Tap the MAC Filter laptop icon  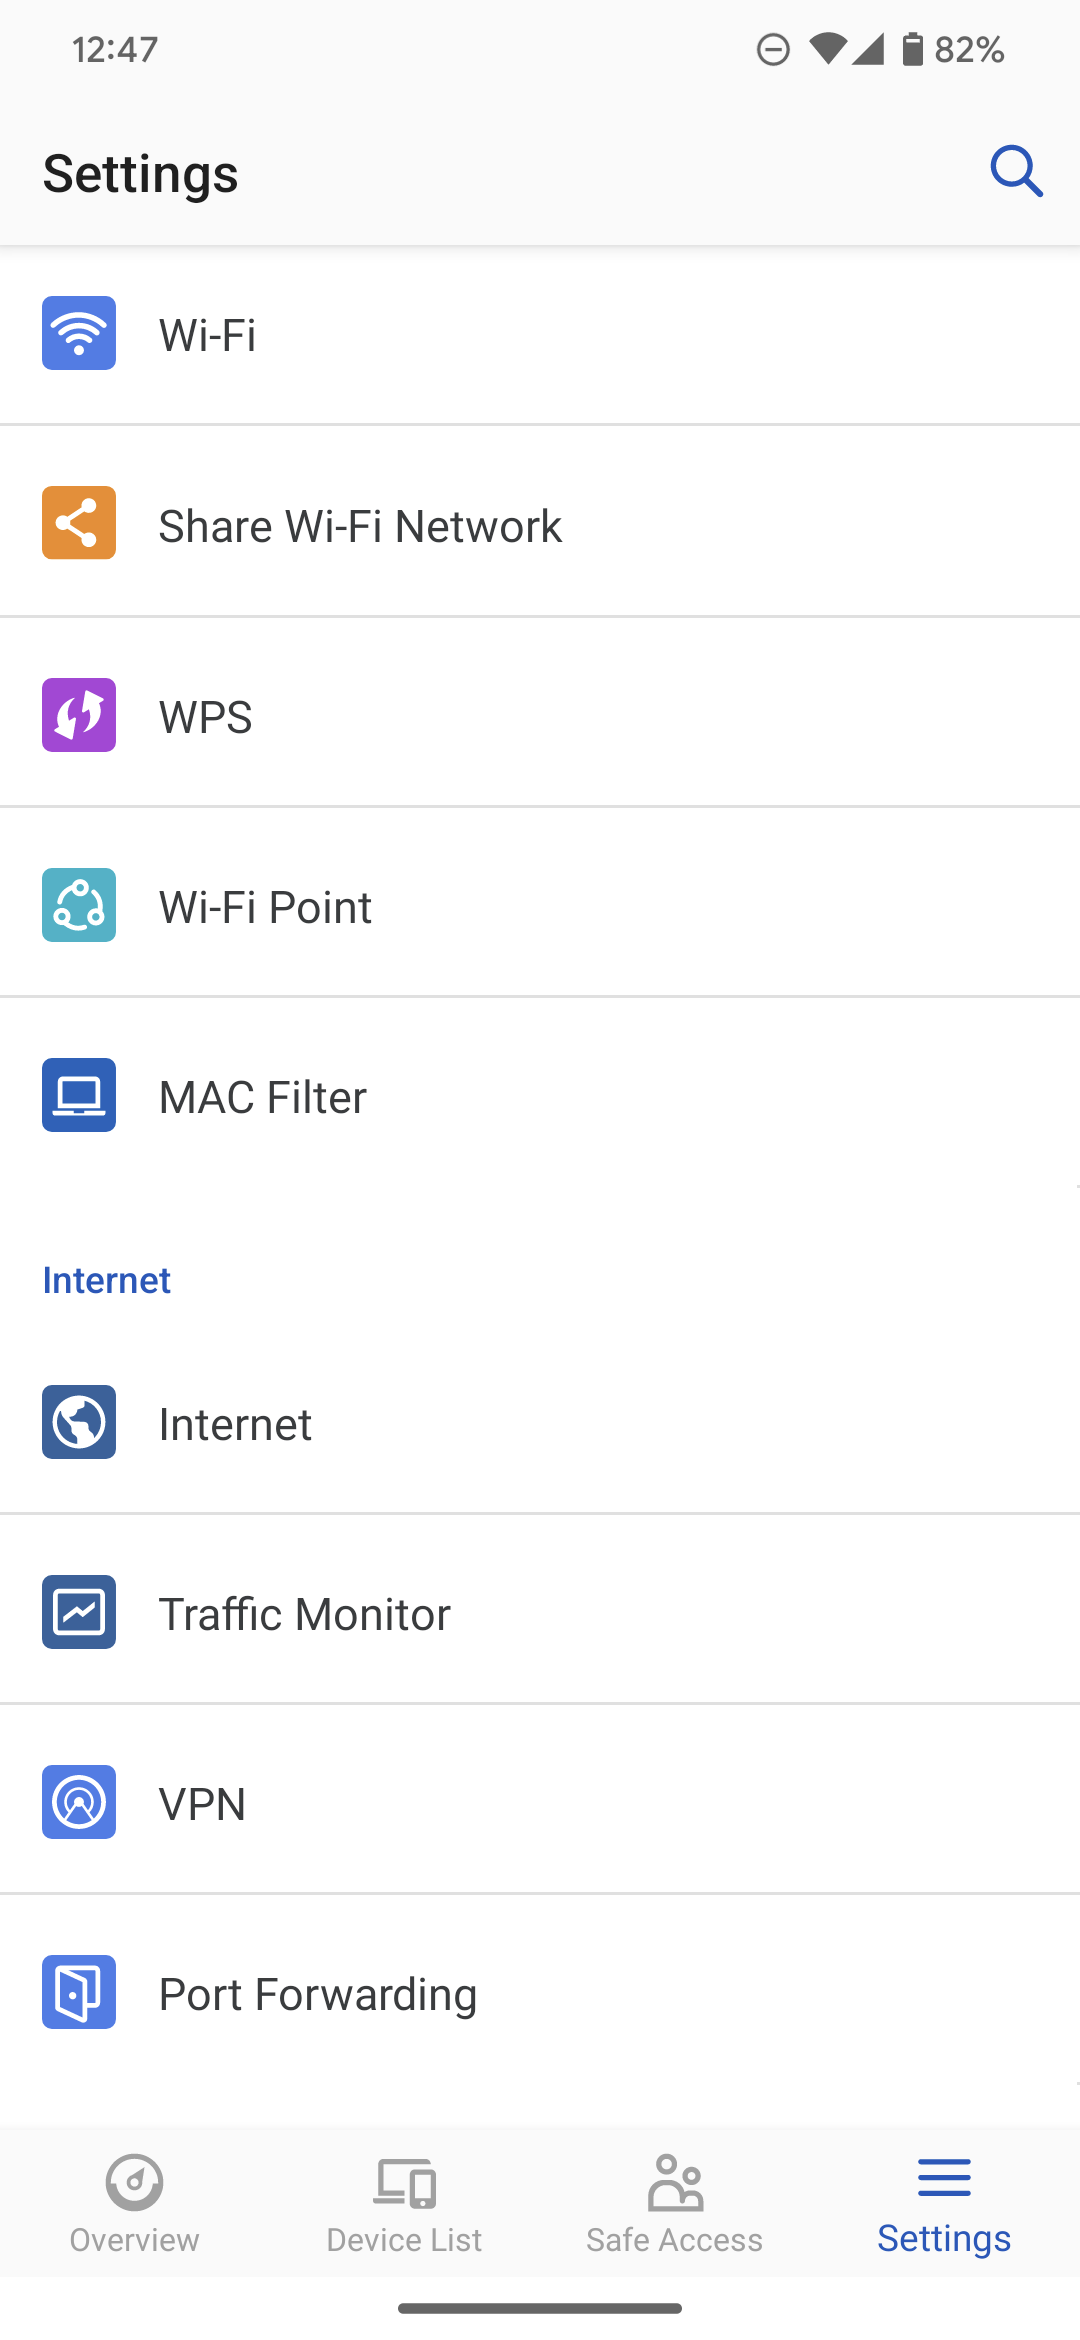point(79,1095)
